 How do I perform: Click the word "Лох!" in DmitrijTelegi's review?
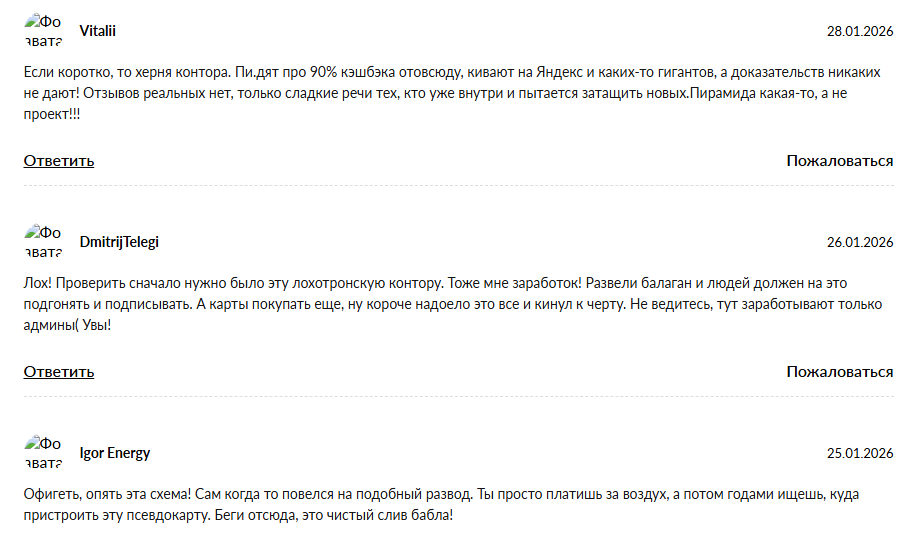click(37, 284)
